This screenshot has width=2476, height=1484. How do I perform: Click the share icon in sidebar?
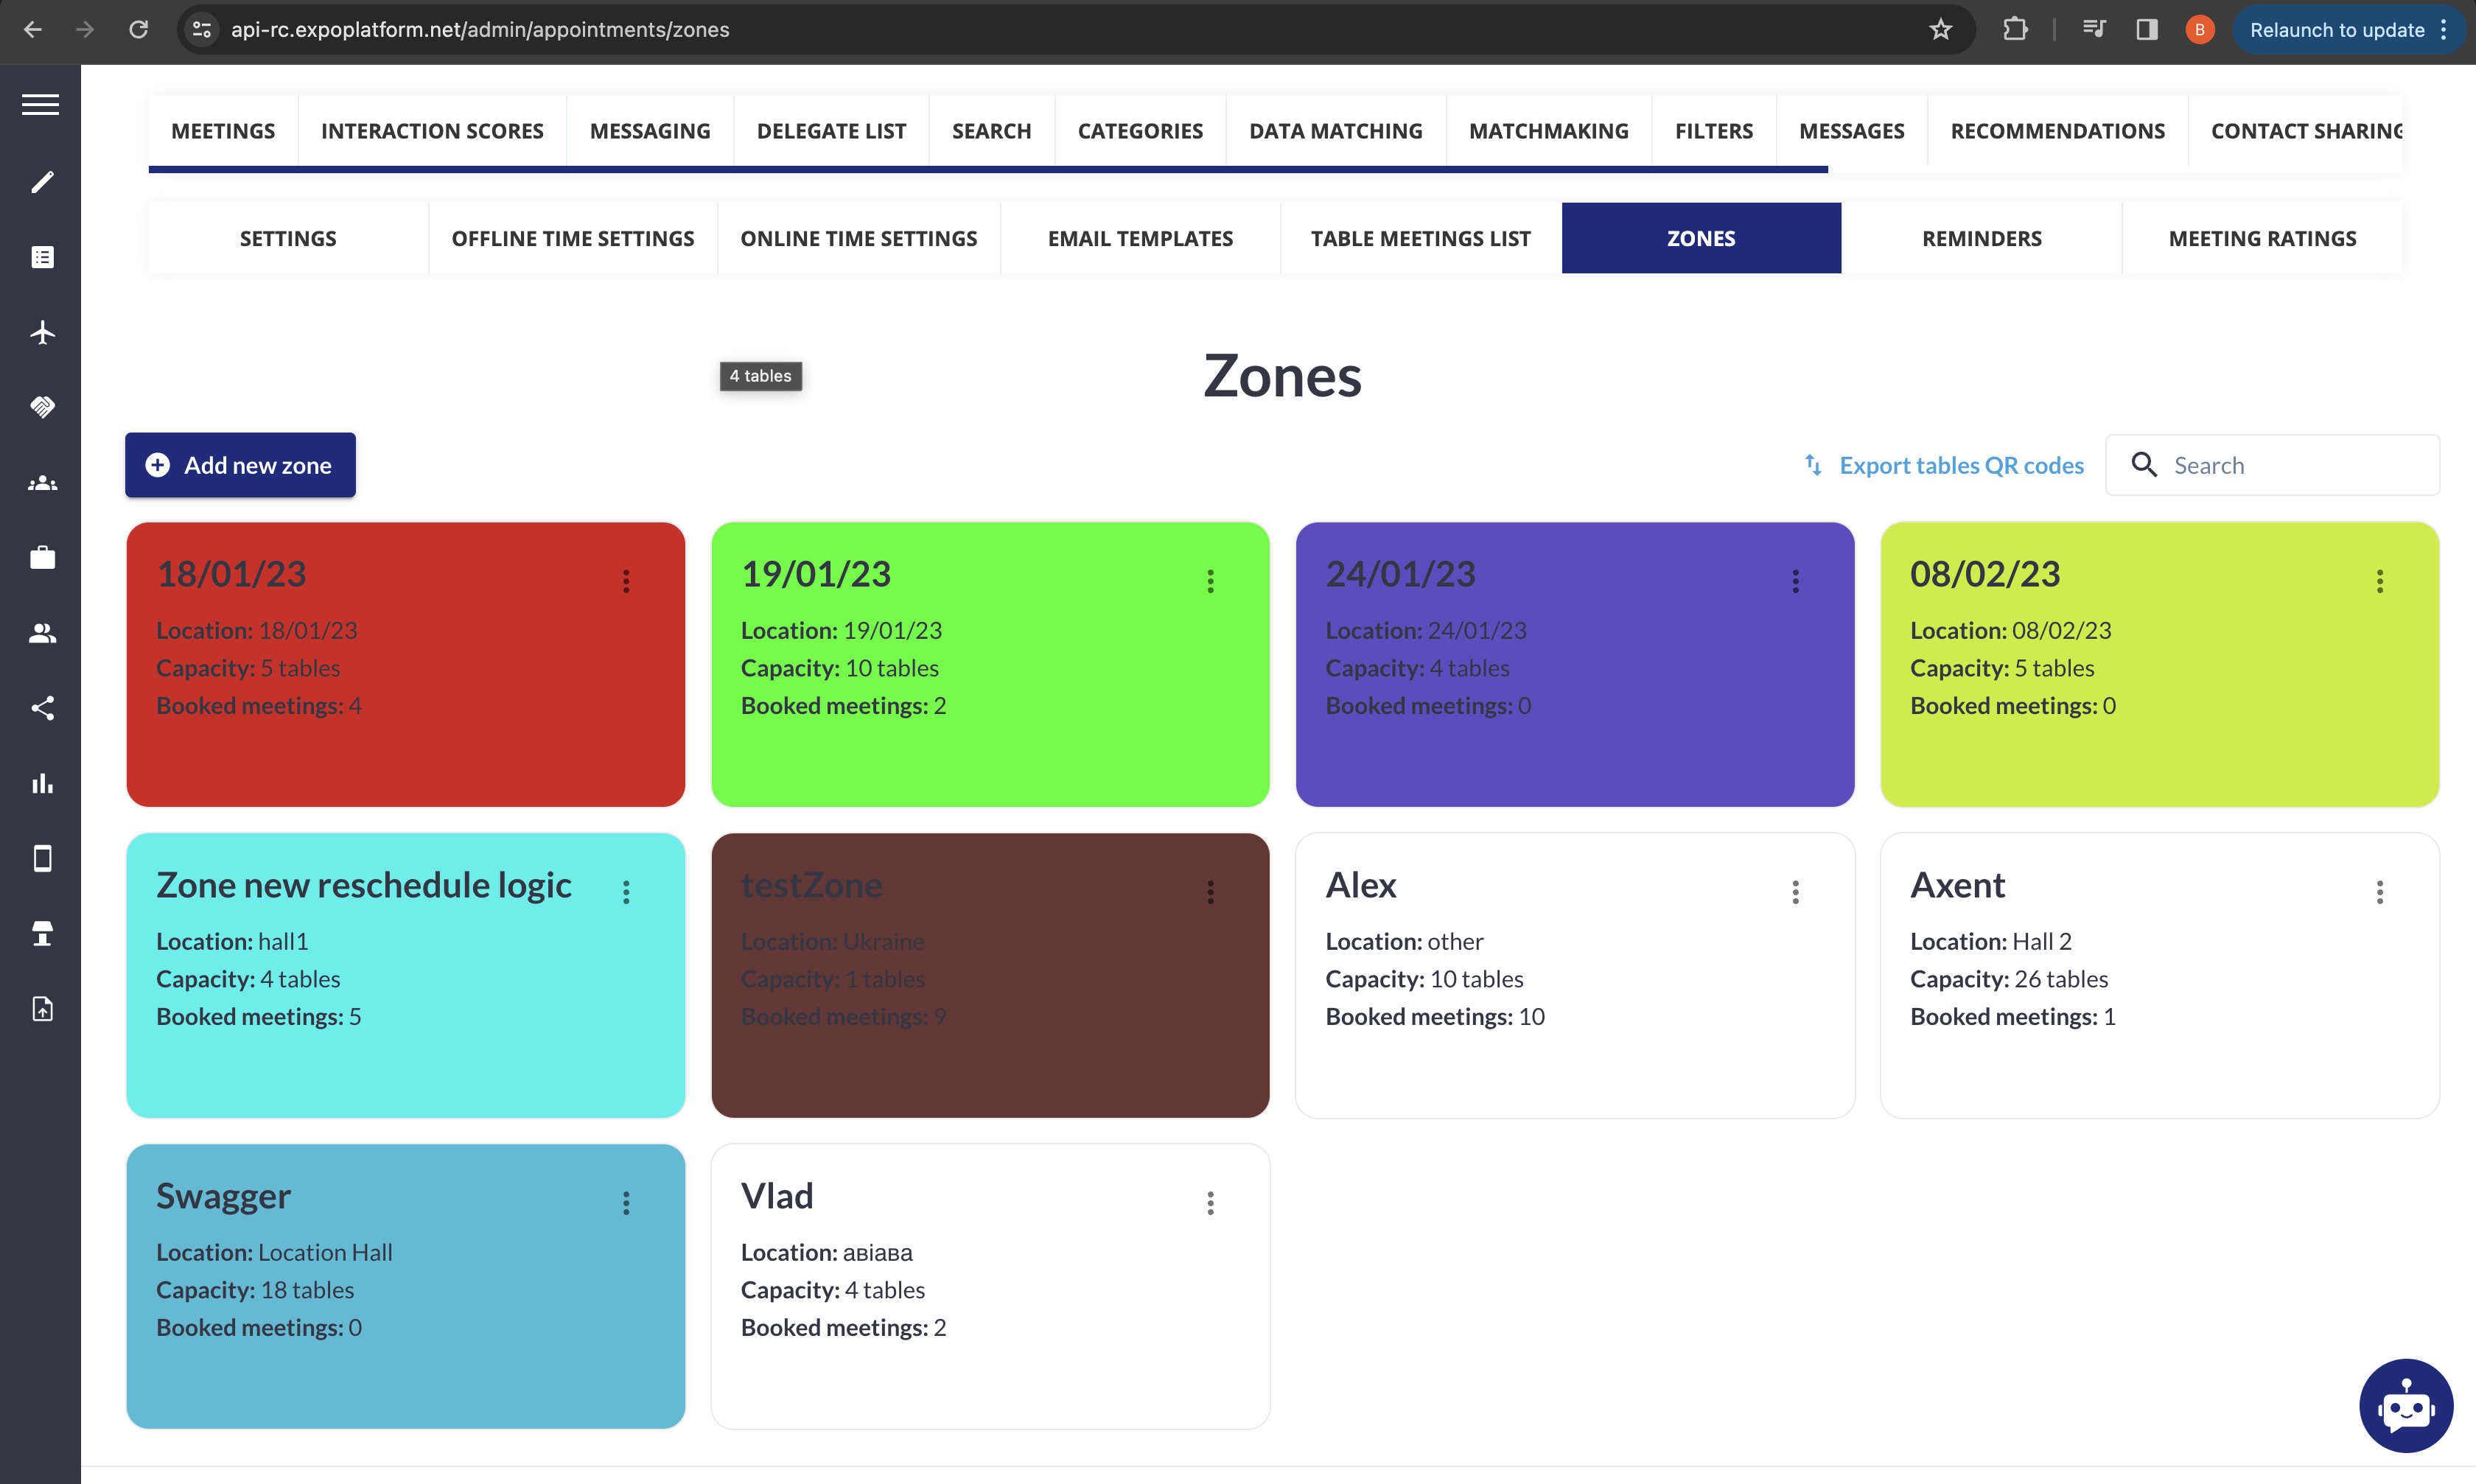[42, 708]
